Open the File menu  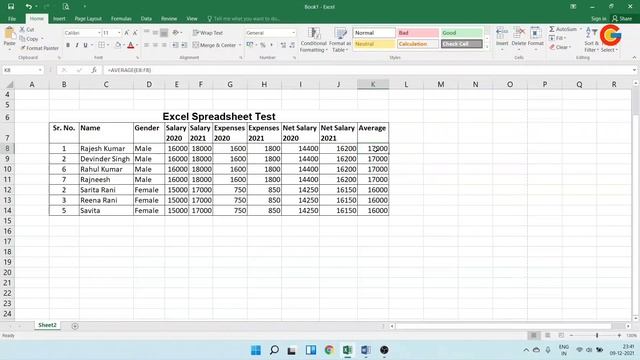pos(12,19)
